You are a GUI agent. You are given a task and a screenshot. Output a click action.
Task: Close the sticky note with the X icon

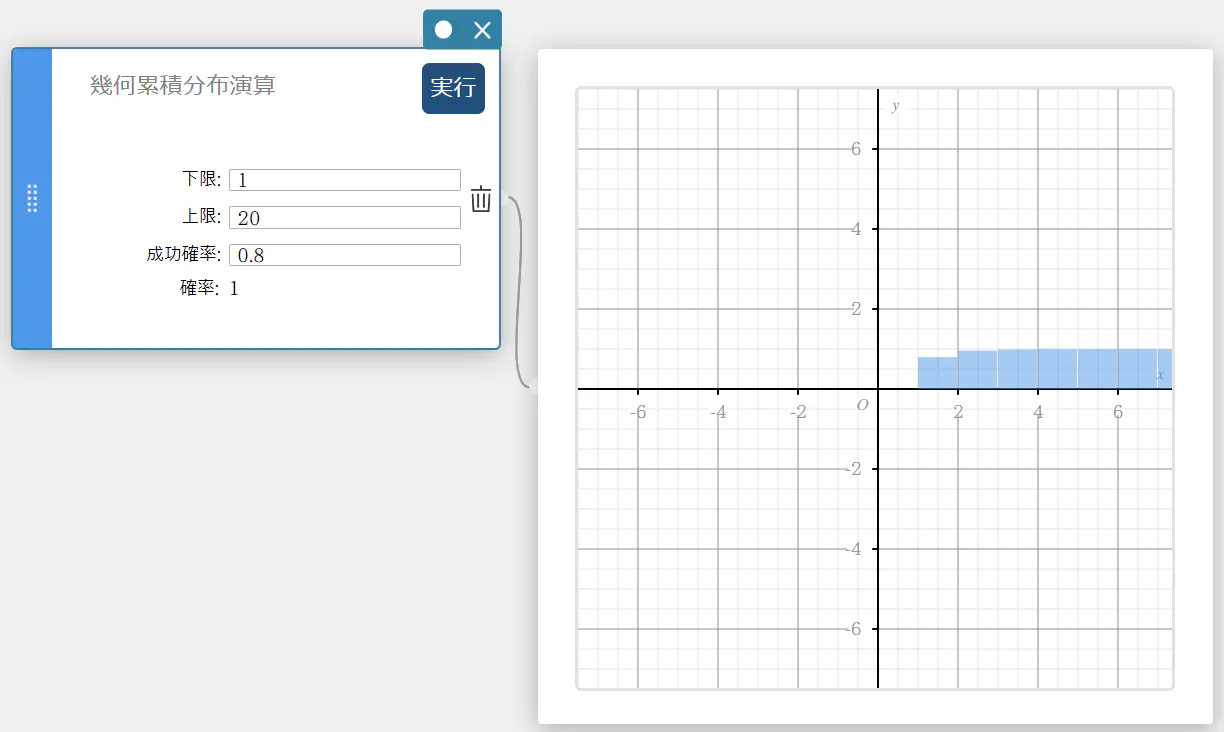(x=482, y=30)
